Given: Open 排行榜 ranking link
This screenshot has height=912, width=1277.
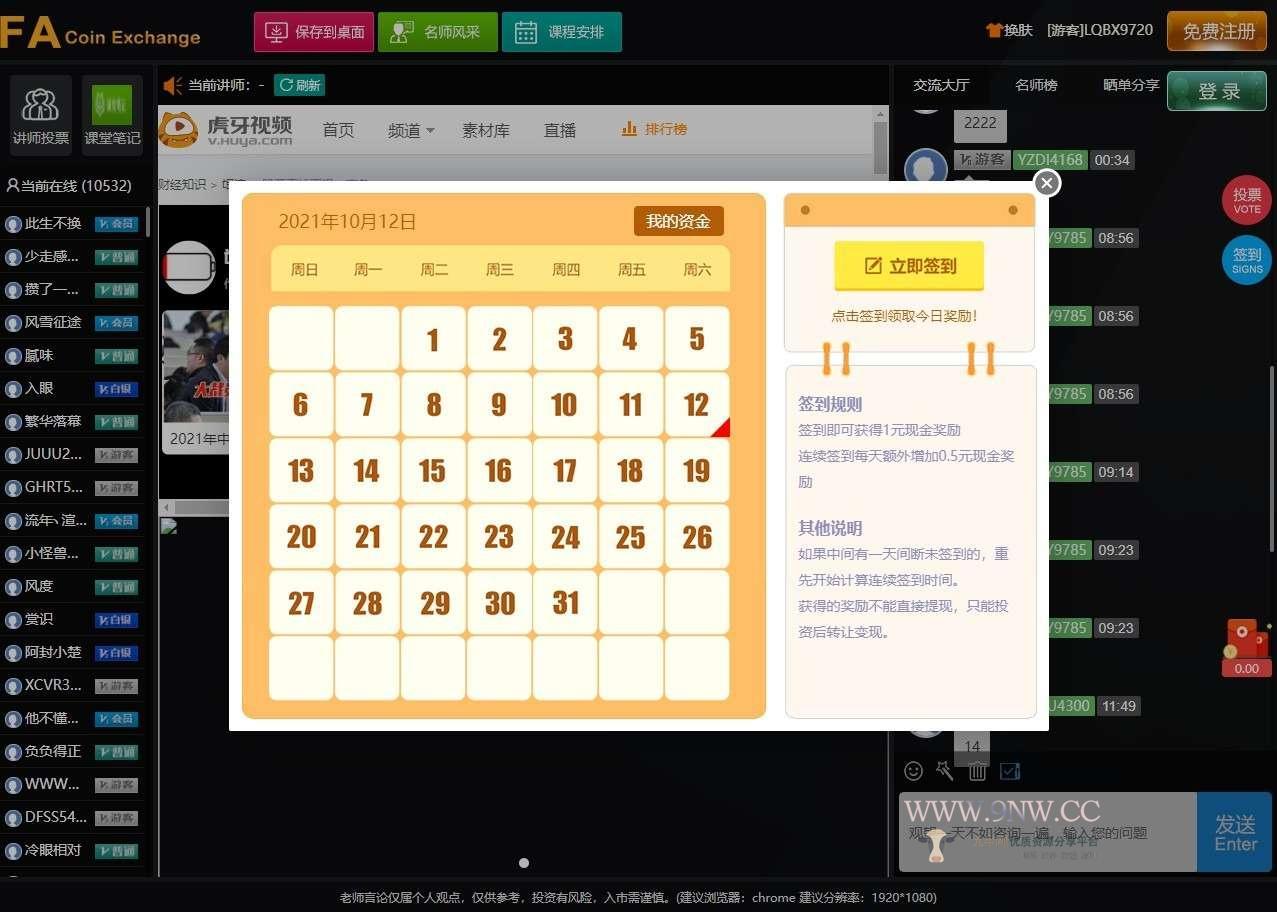Looking at the screenshot, I should (x=654, y=129).
